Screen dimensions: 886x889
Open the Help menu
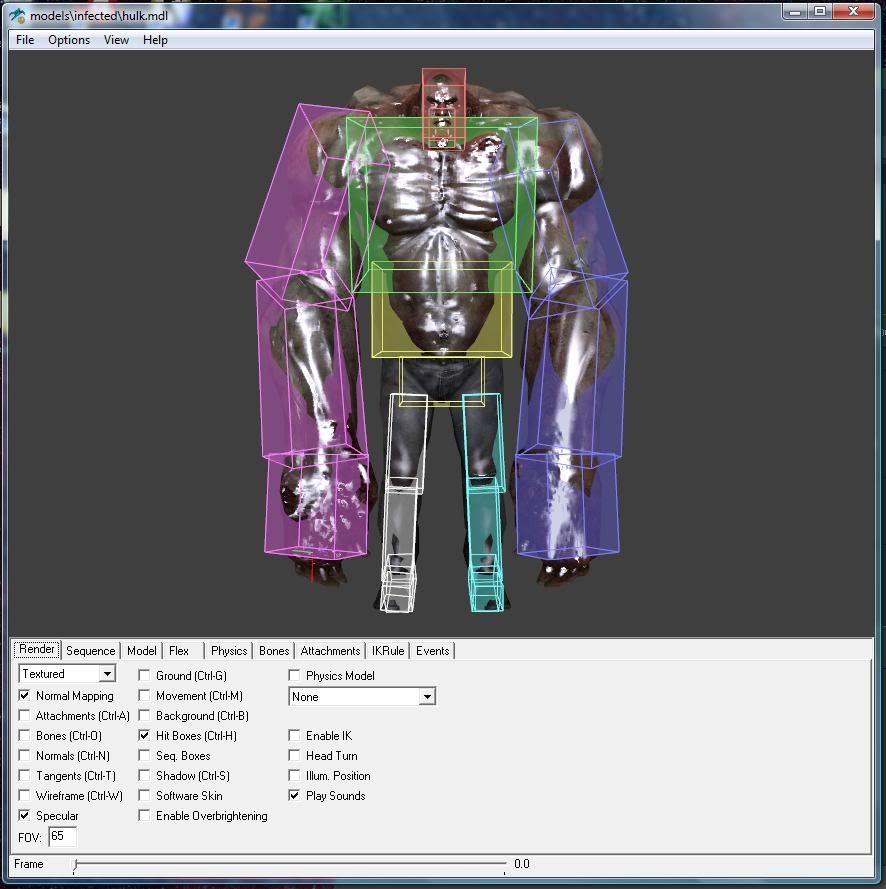[155, 40]
